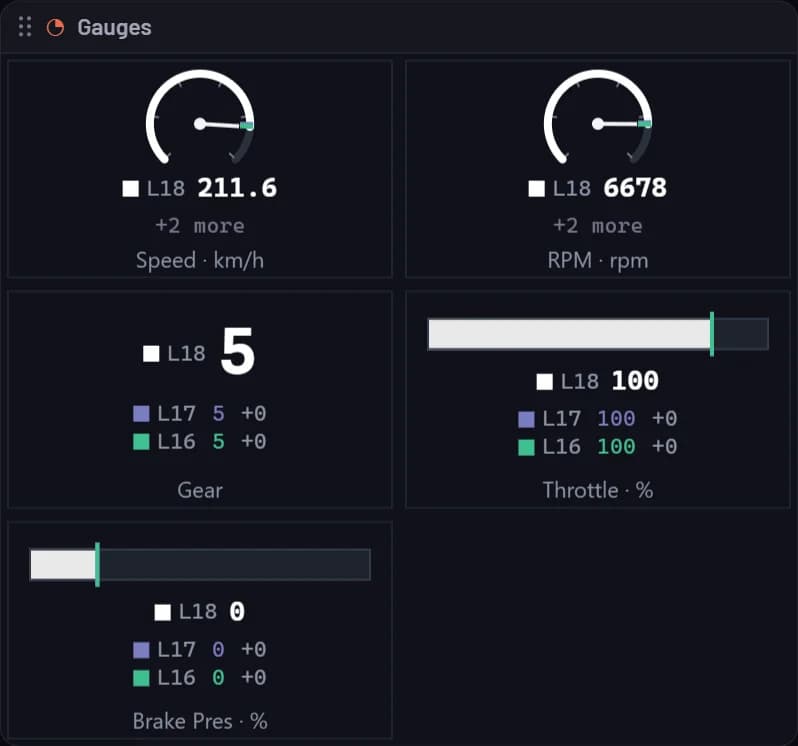Click the 'Brake Pres · %' label

(x=200, y=721)
